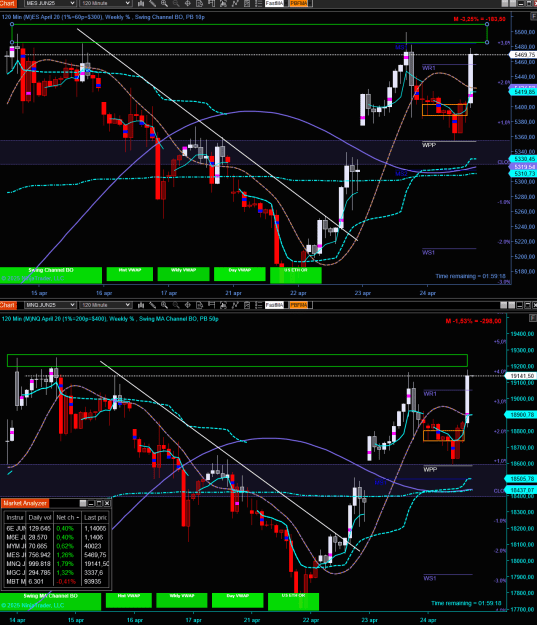
Task: Select the top Chart tab
Action: 8,3
